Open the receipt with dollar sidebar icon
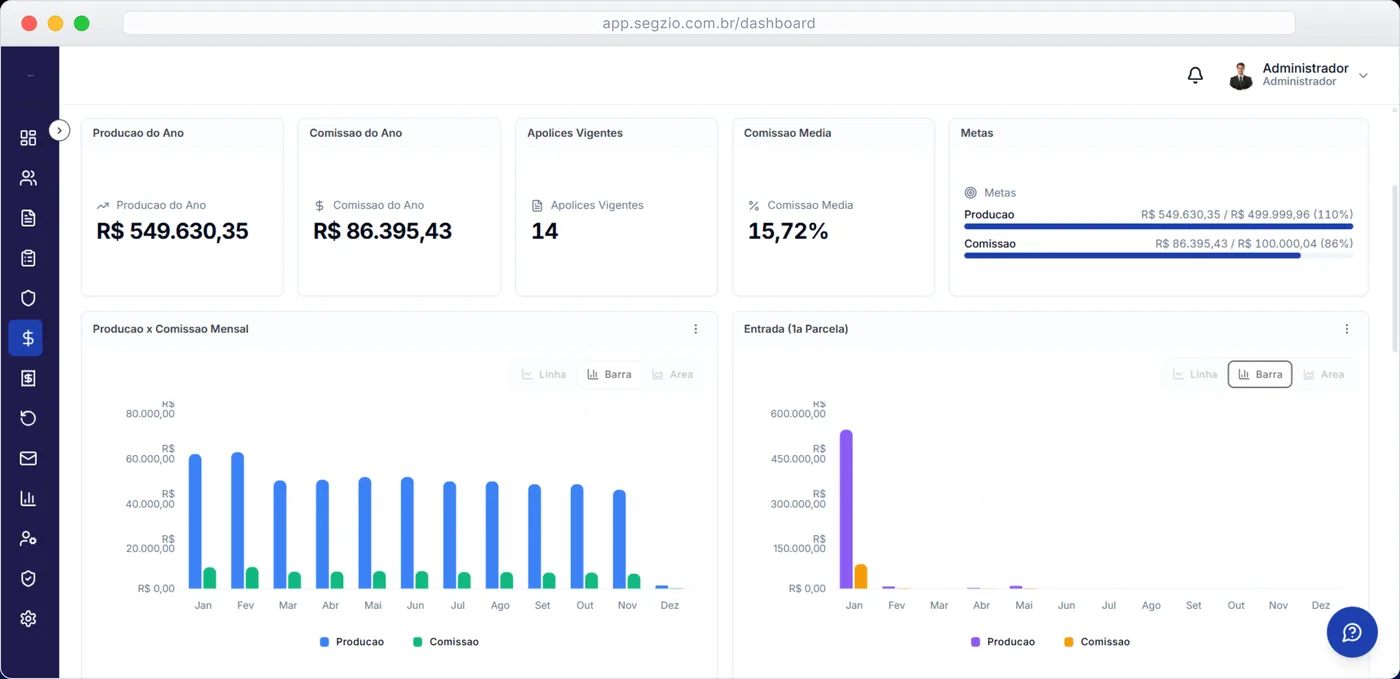This screenshot has width=1400, height=679. pos(28,378)
